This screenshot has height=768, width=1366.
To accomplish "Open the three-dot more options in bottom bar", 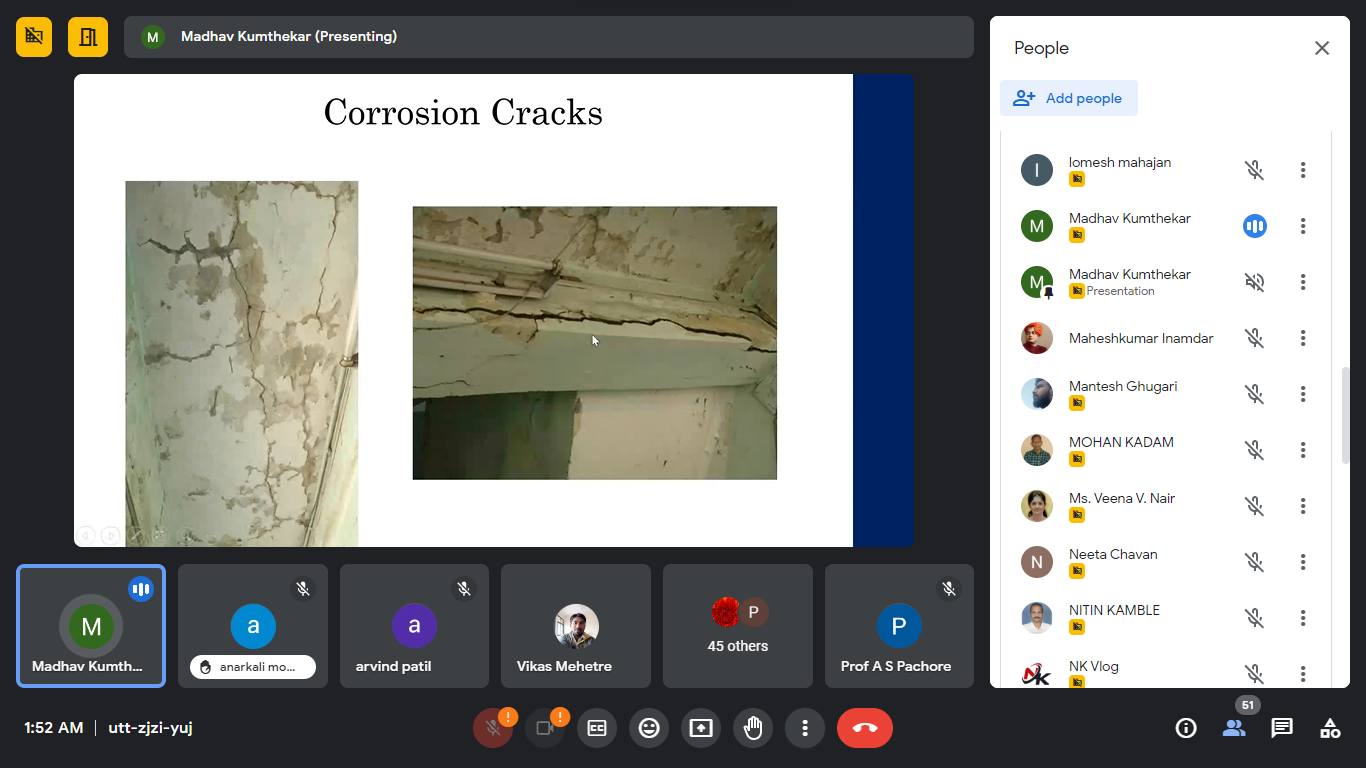I will [x=805, y=728].
